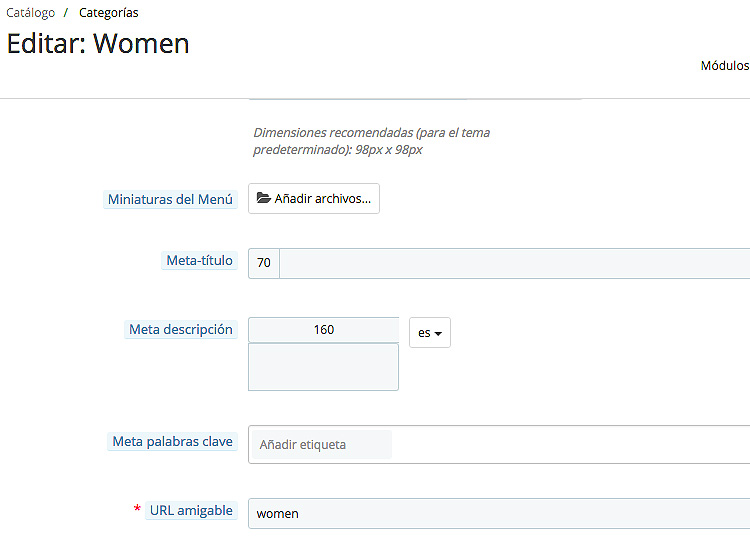Click the recommended dimensions help text
The image size is (750, 538).
(372, 141)
